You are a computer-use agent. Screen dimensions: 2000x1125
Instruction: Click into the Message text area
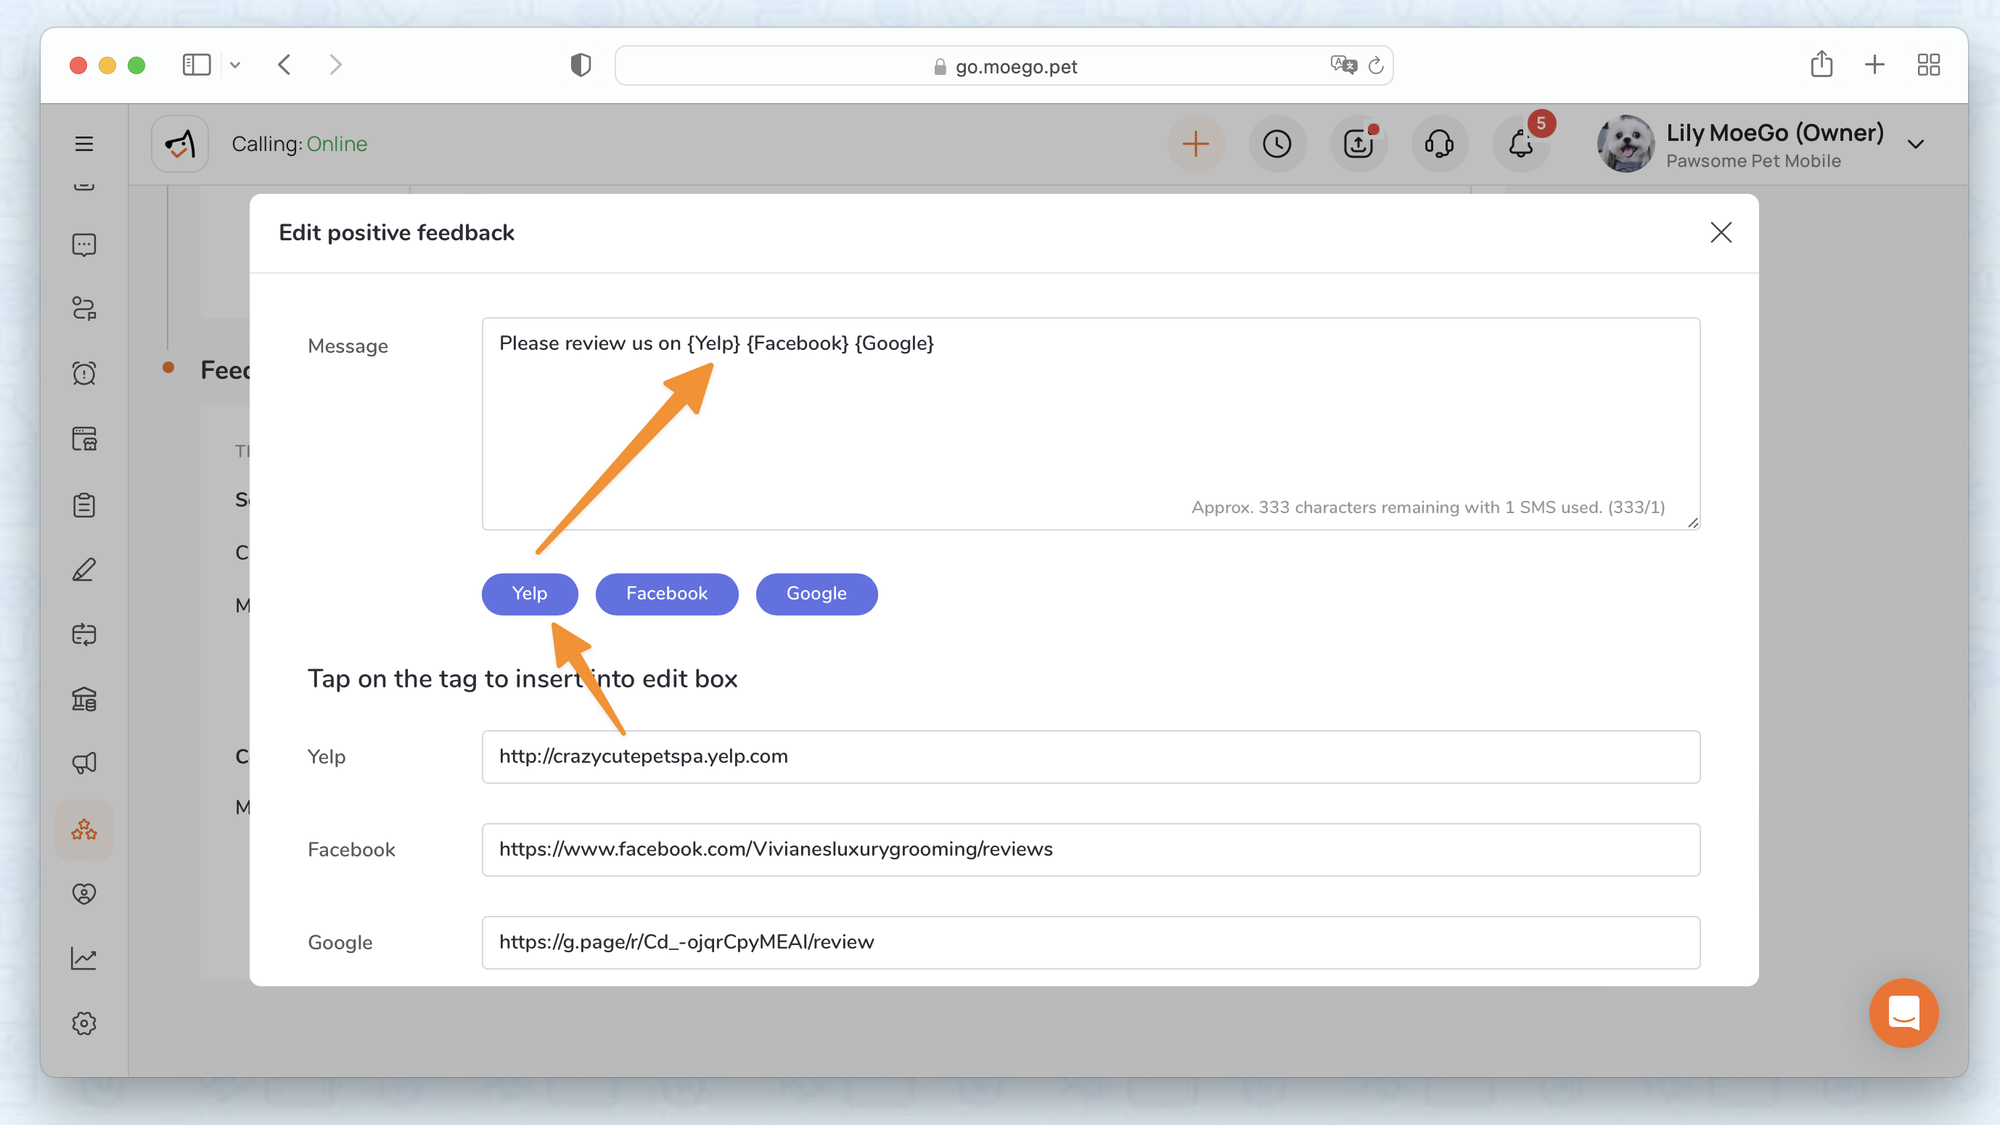pyautogui.click(x=1090, y=424)
